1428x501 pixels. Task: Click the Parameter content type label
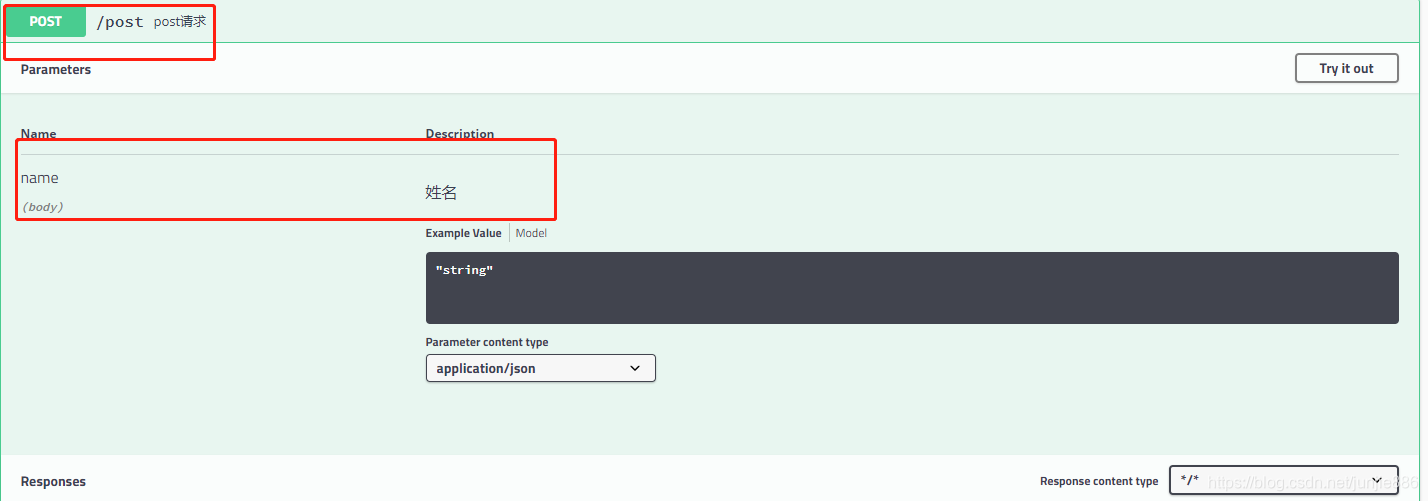[x=487, y=342]
